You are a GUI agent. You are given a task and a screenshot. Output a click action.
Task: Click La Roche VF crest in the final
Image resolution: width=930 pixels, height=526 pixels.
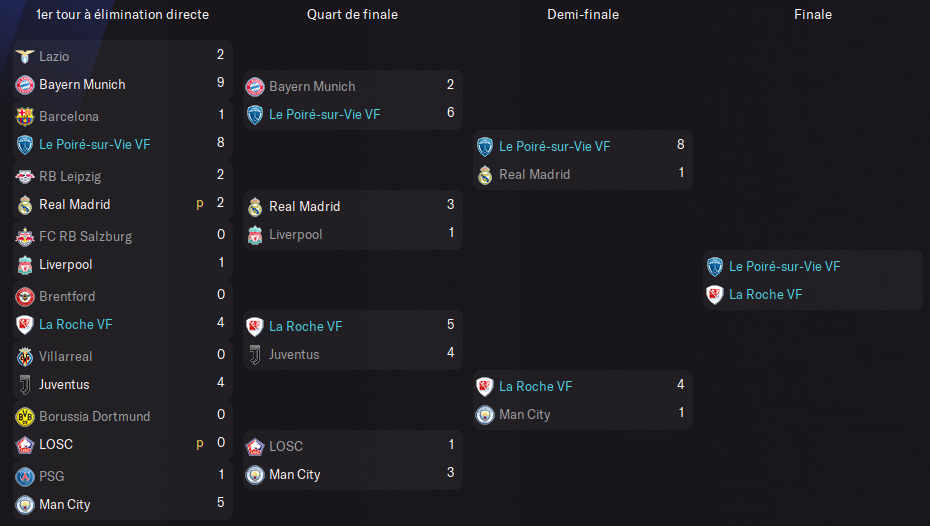point(715,295)
